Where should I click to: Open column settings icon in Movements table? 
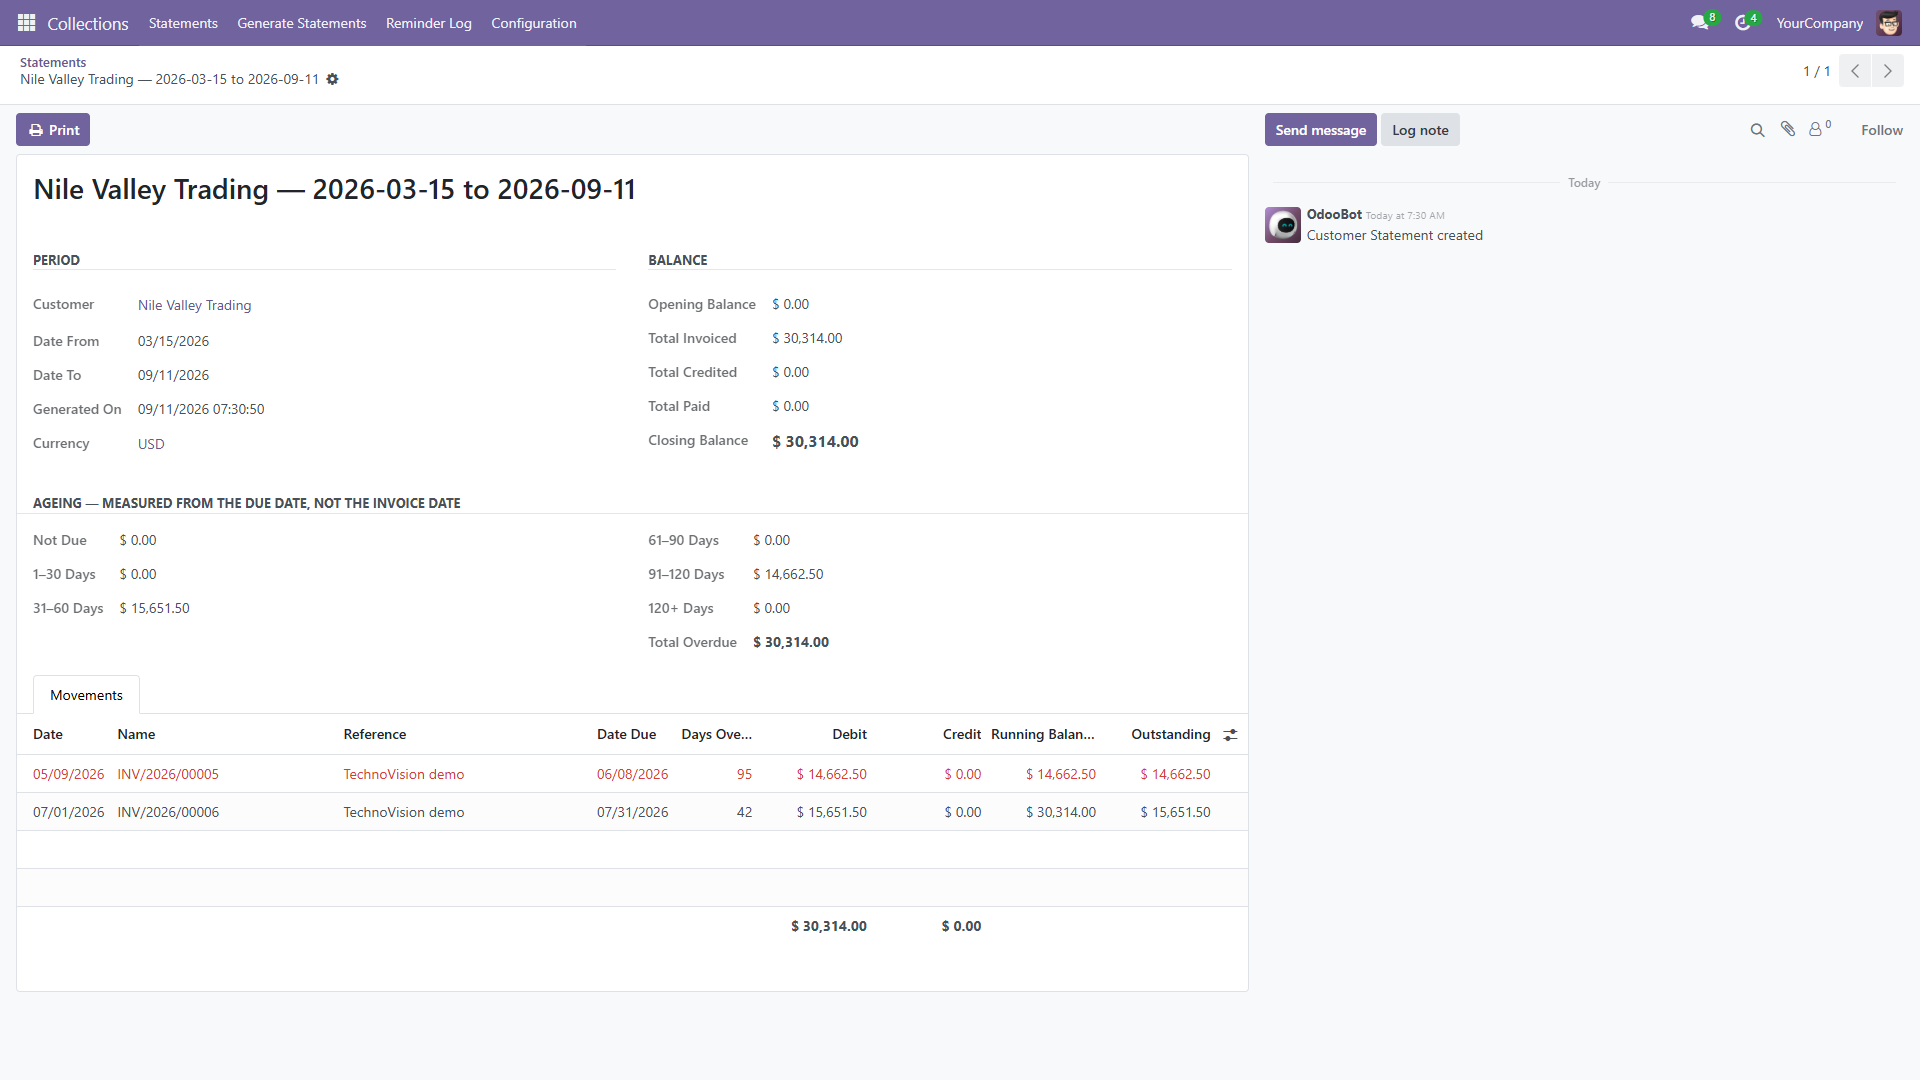tap(1230, 735)
